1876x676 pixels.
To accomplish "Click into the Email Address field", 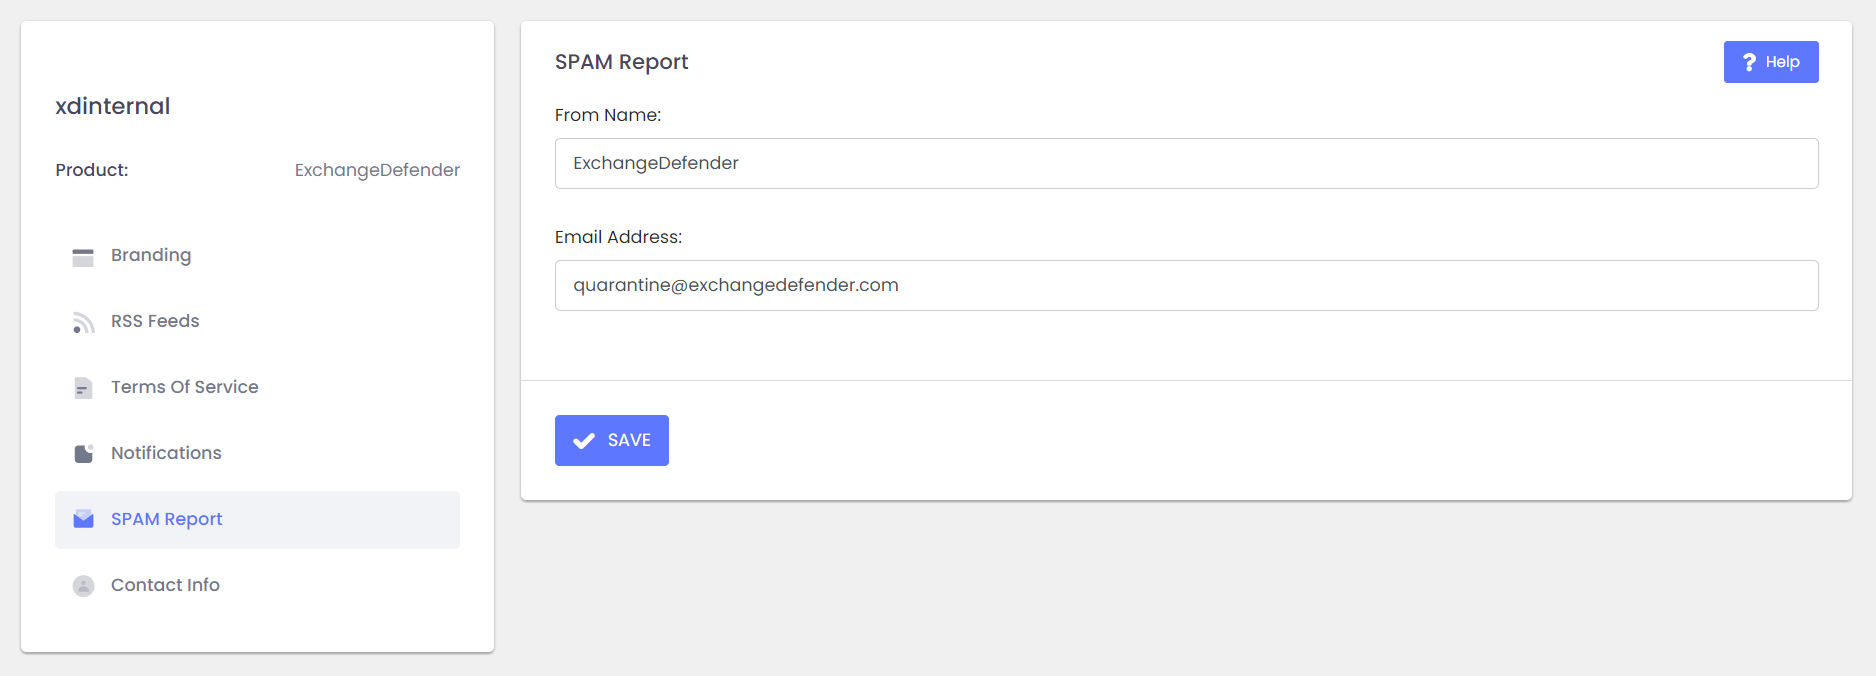I will point(1185,286).
